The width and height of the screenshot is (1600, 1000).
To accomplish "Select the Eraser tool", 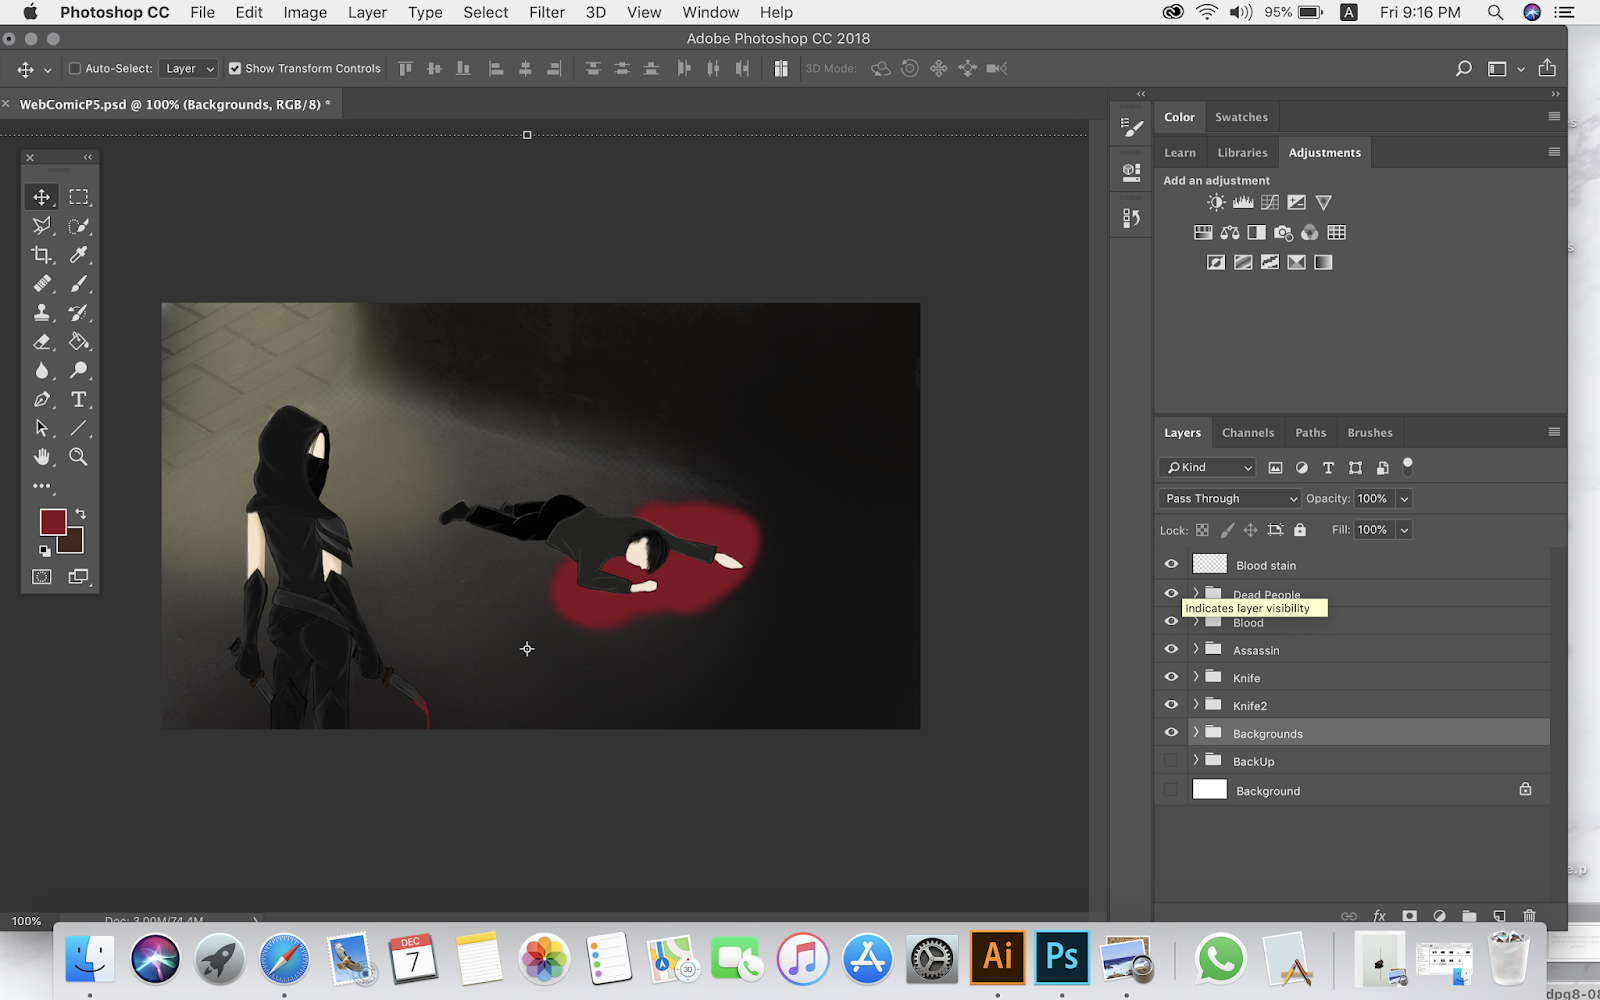I will pos(41,342).
